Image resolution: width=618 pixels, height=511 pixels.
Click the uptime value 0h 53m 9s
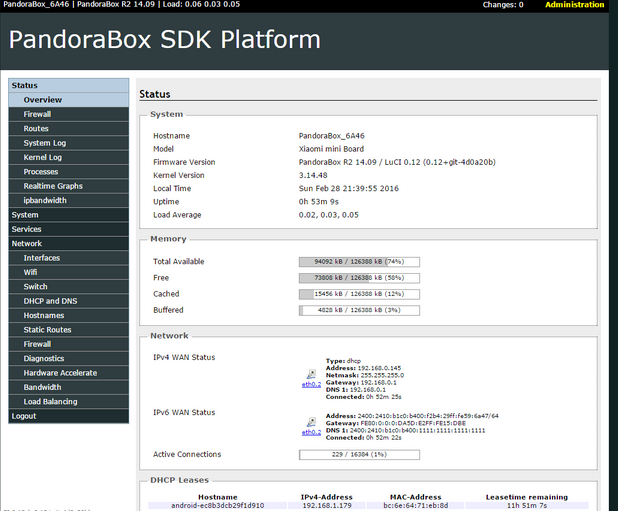(318, 202)
